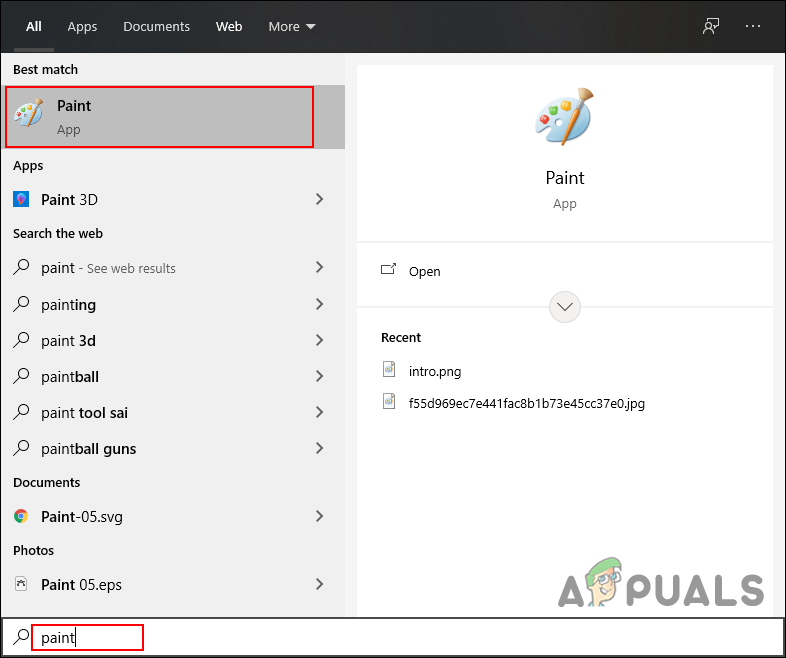This screenshot has height=658, width=786.
Task: Click the Paint 3D app icon
Action: pyautogui.click(x=21, y=199)
